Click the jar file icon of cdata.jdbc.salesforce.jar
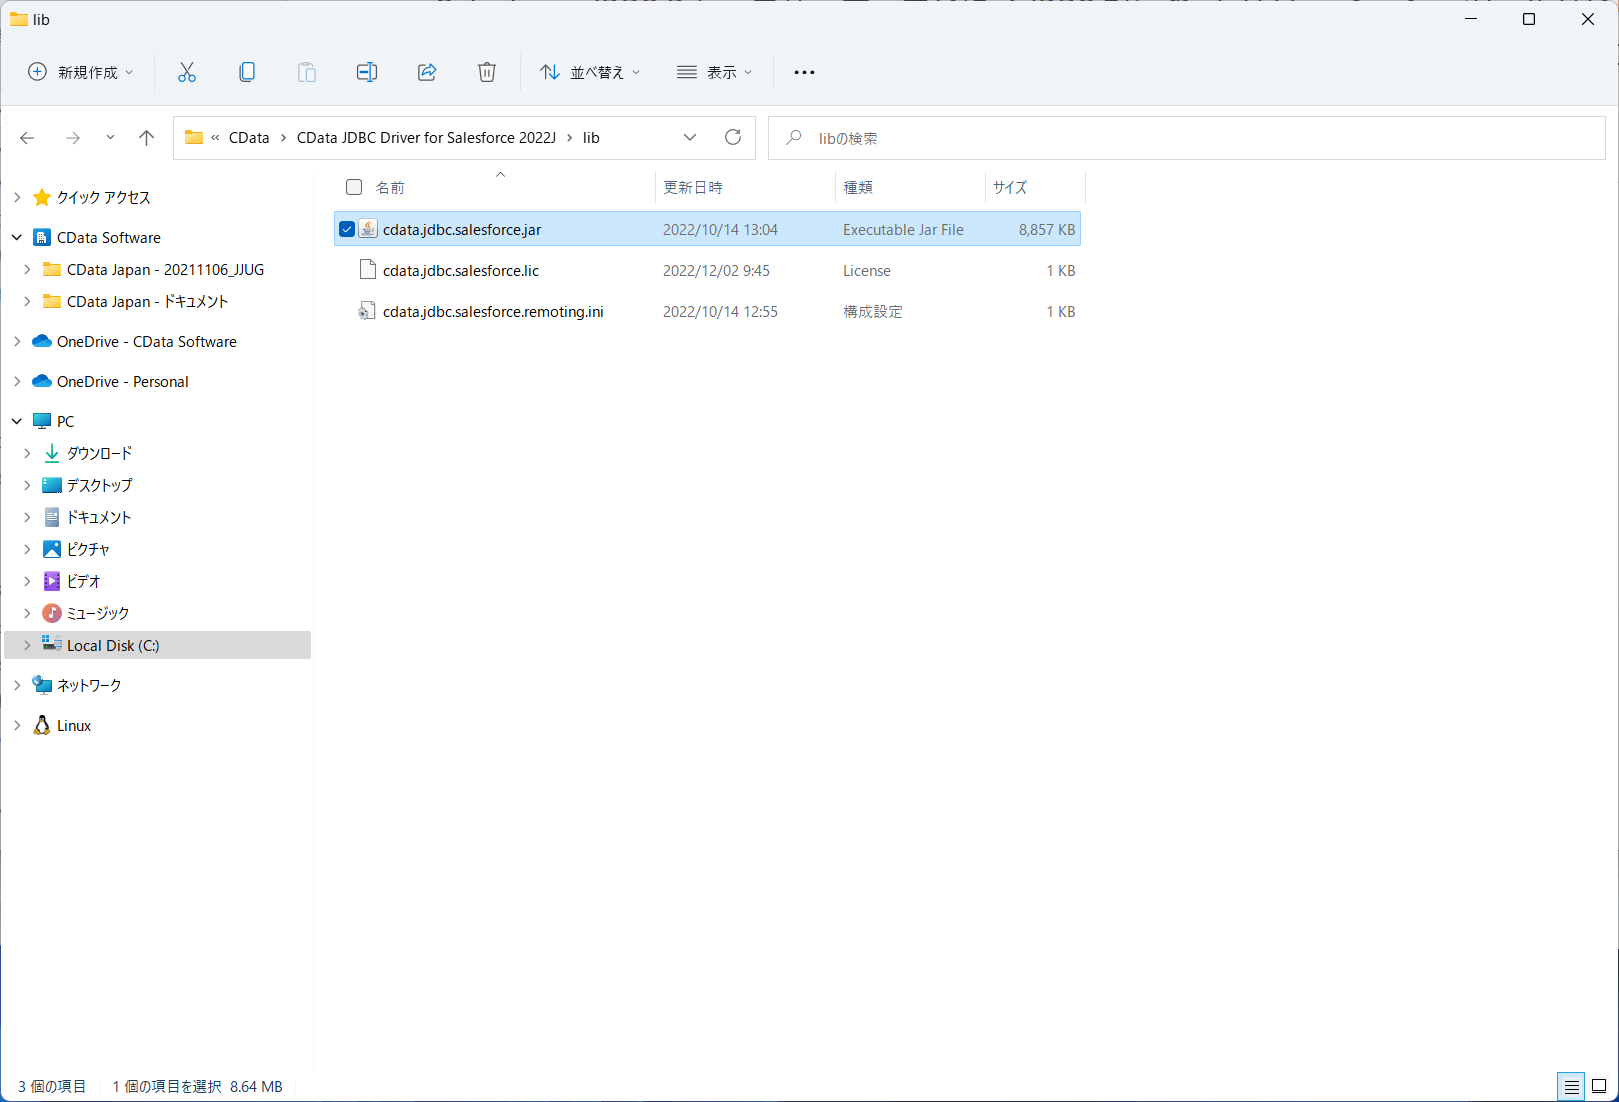This screenshot has height=1102, width=1619. (x=368, y=229)
